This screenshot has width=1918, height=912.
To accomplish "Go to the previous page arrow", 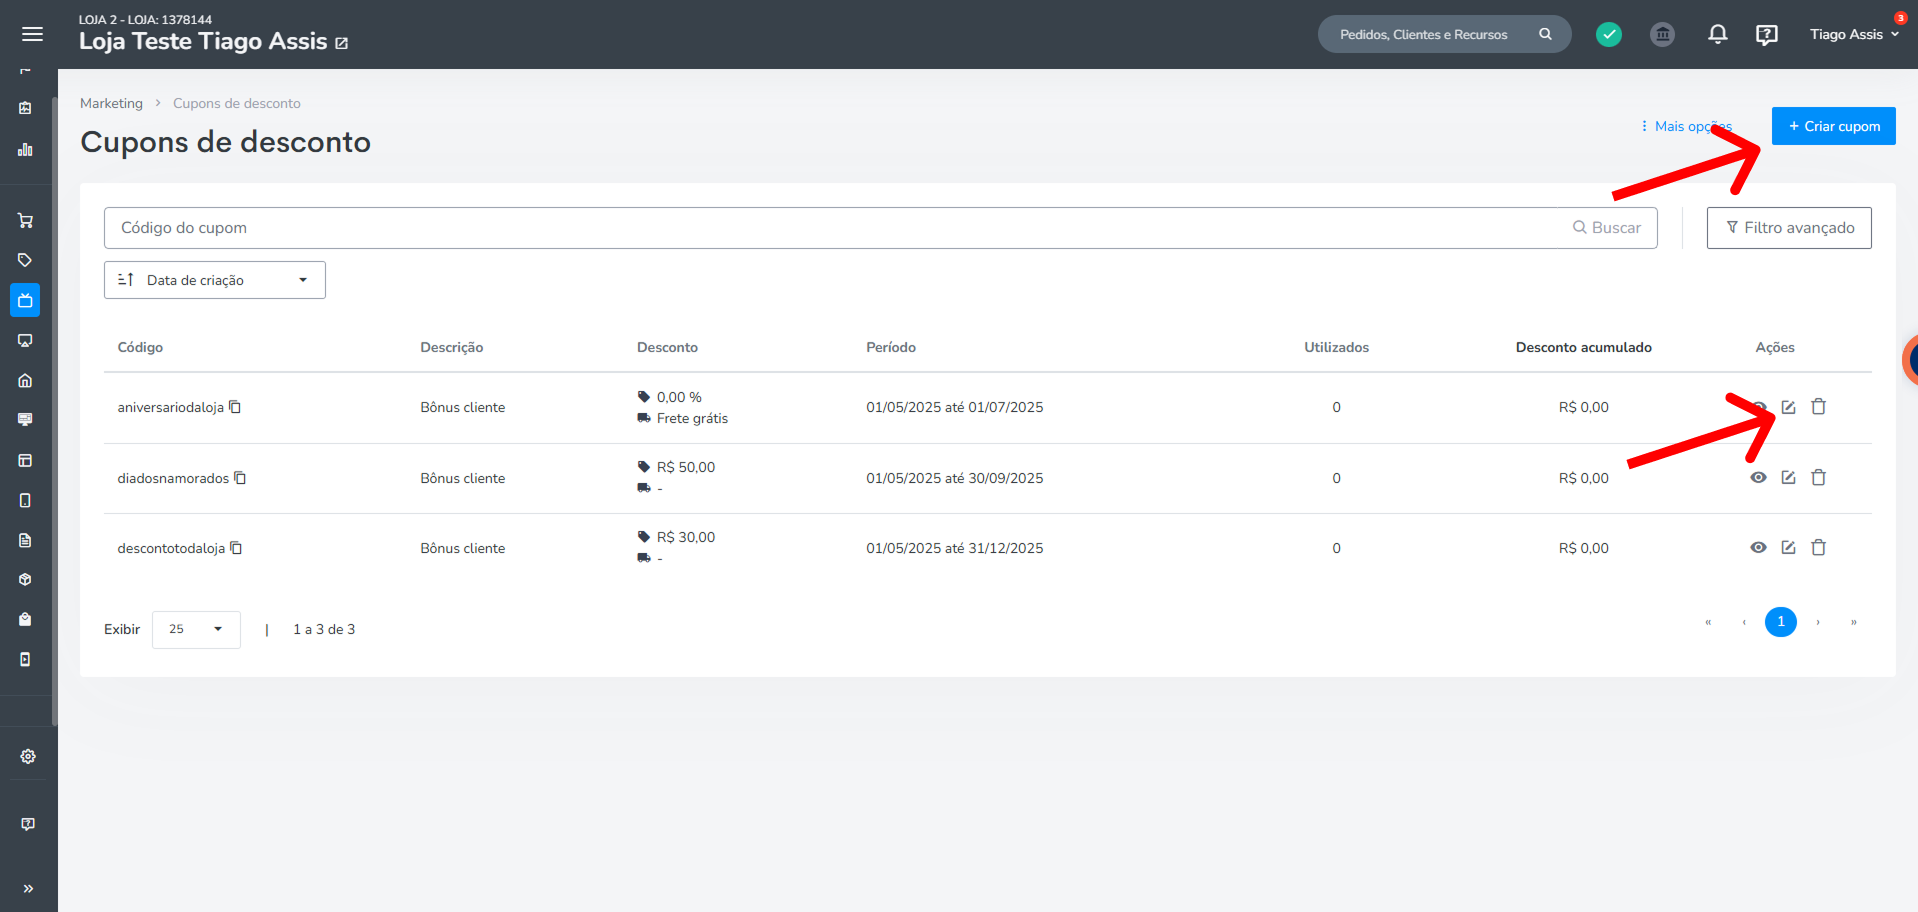I will coord(1744,622).
